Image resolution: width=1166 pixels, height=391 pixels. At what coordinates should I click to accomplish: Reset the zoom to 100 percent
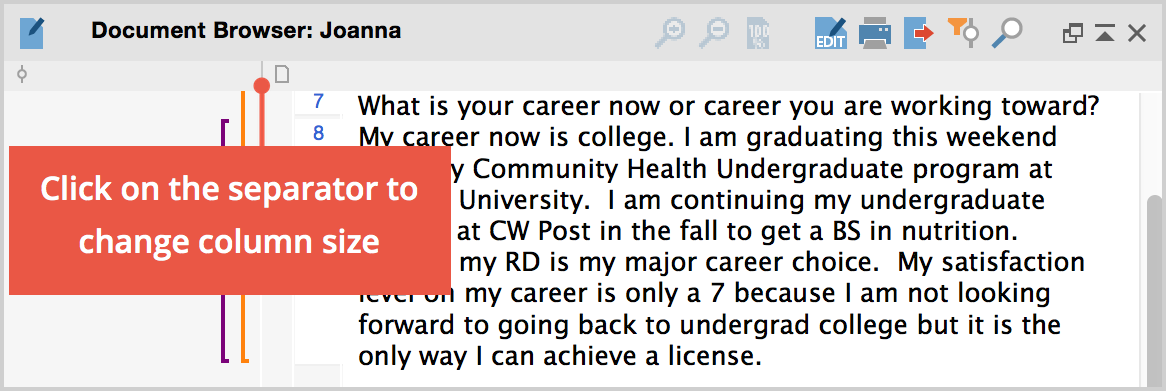(x=758, y=33)
